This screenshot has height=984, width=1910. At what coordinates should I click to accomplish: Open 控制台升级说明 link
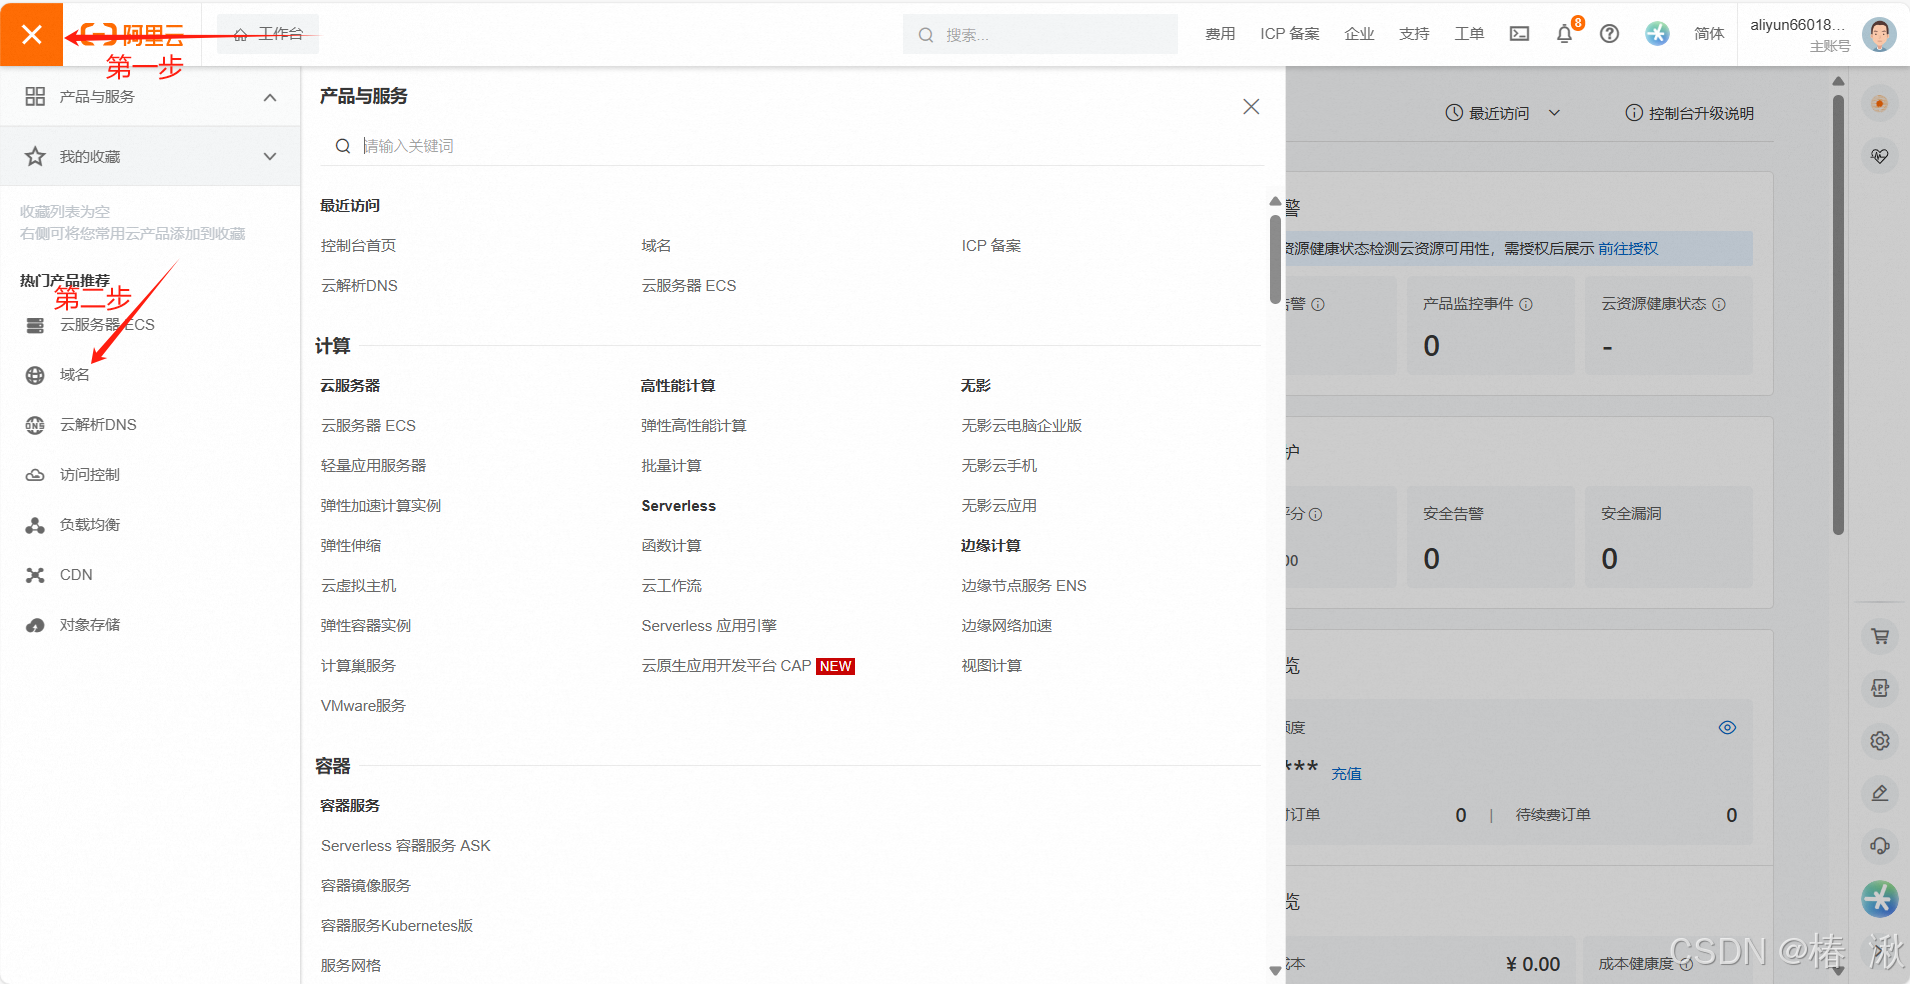point(1690,113)
